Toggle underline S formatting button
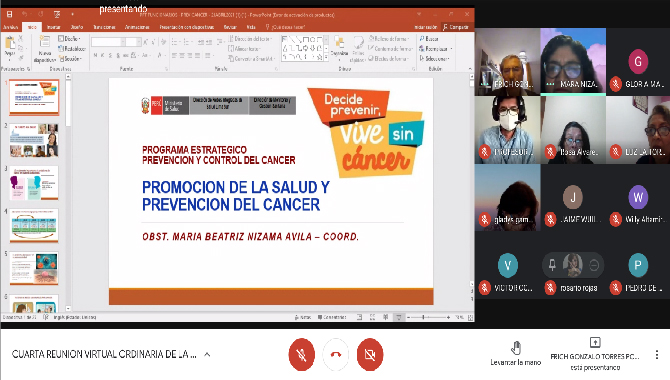The width and height of the screenshot is (670, 380). pos(110,55)
